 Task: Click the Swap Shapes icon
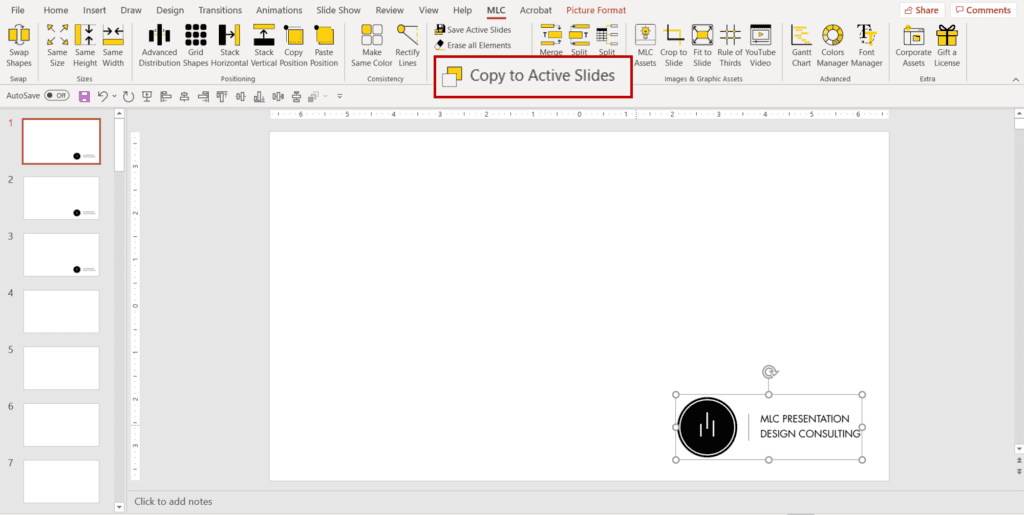click(18, 45)
